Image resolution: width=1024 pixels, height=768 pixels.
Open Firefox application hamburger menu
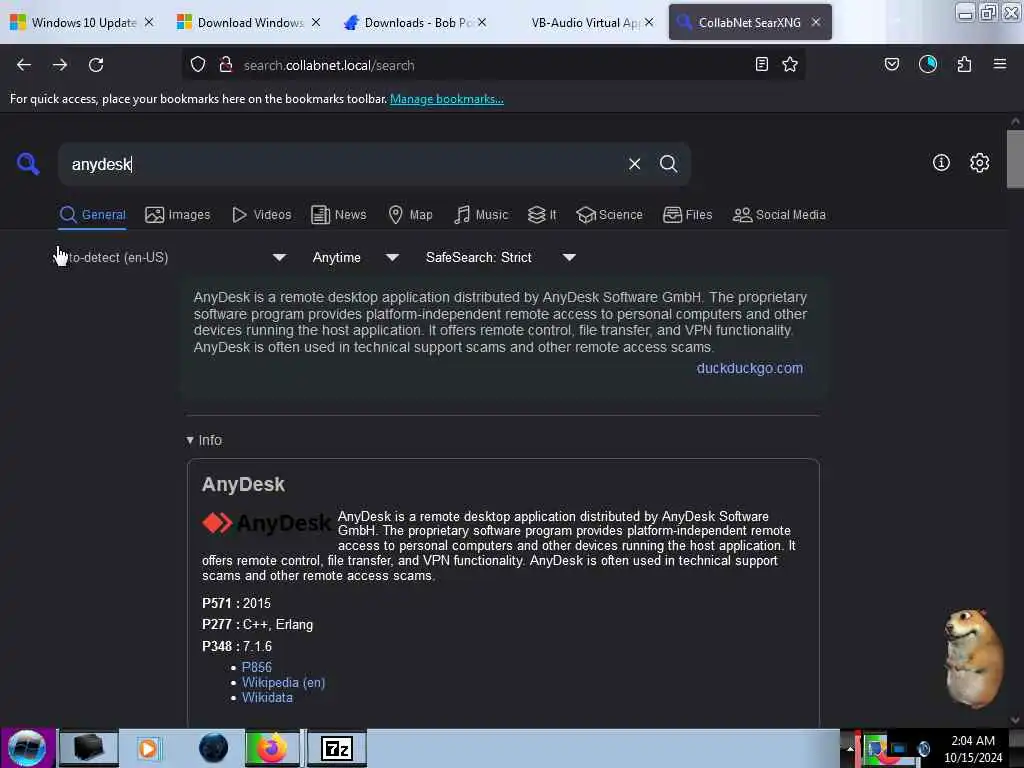click(1000, 64)
